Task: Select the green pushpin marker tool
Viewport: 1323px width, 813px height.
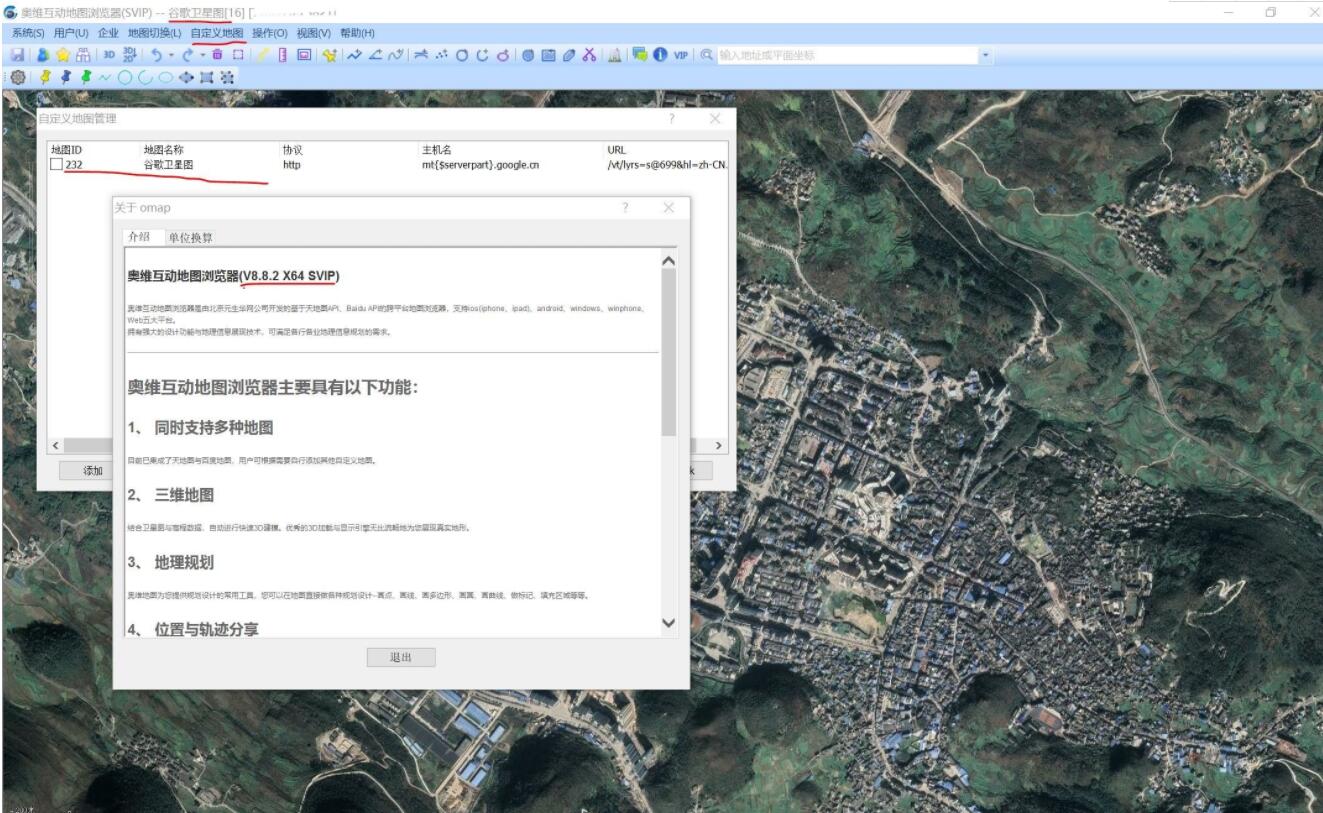Action: click(x=86, y=76)
